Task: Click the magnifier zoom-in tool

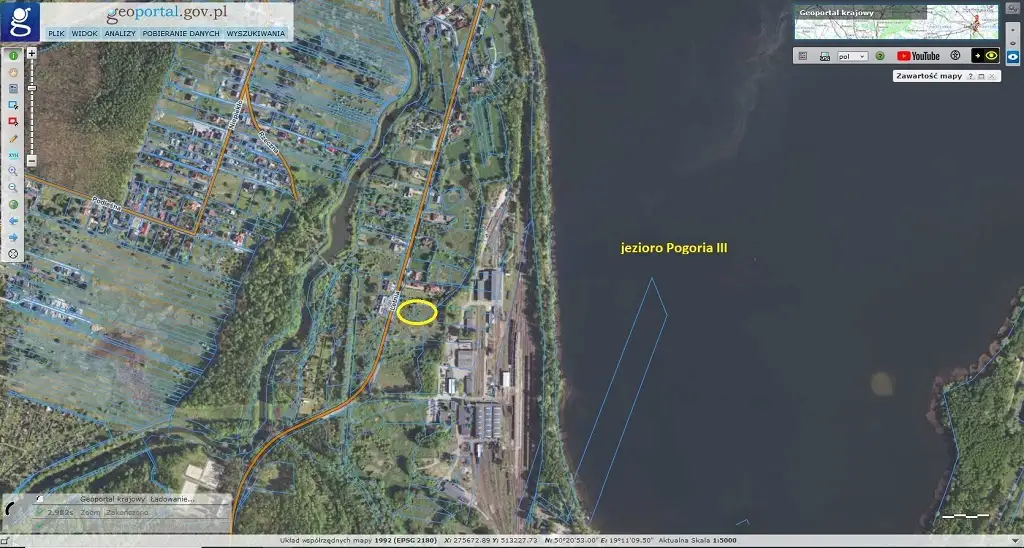Action: (14, 171)
